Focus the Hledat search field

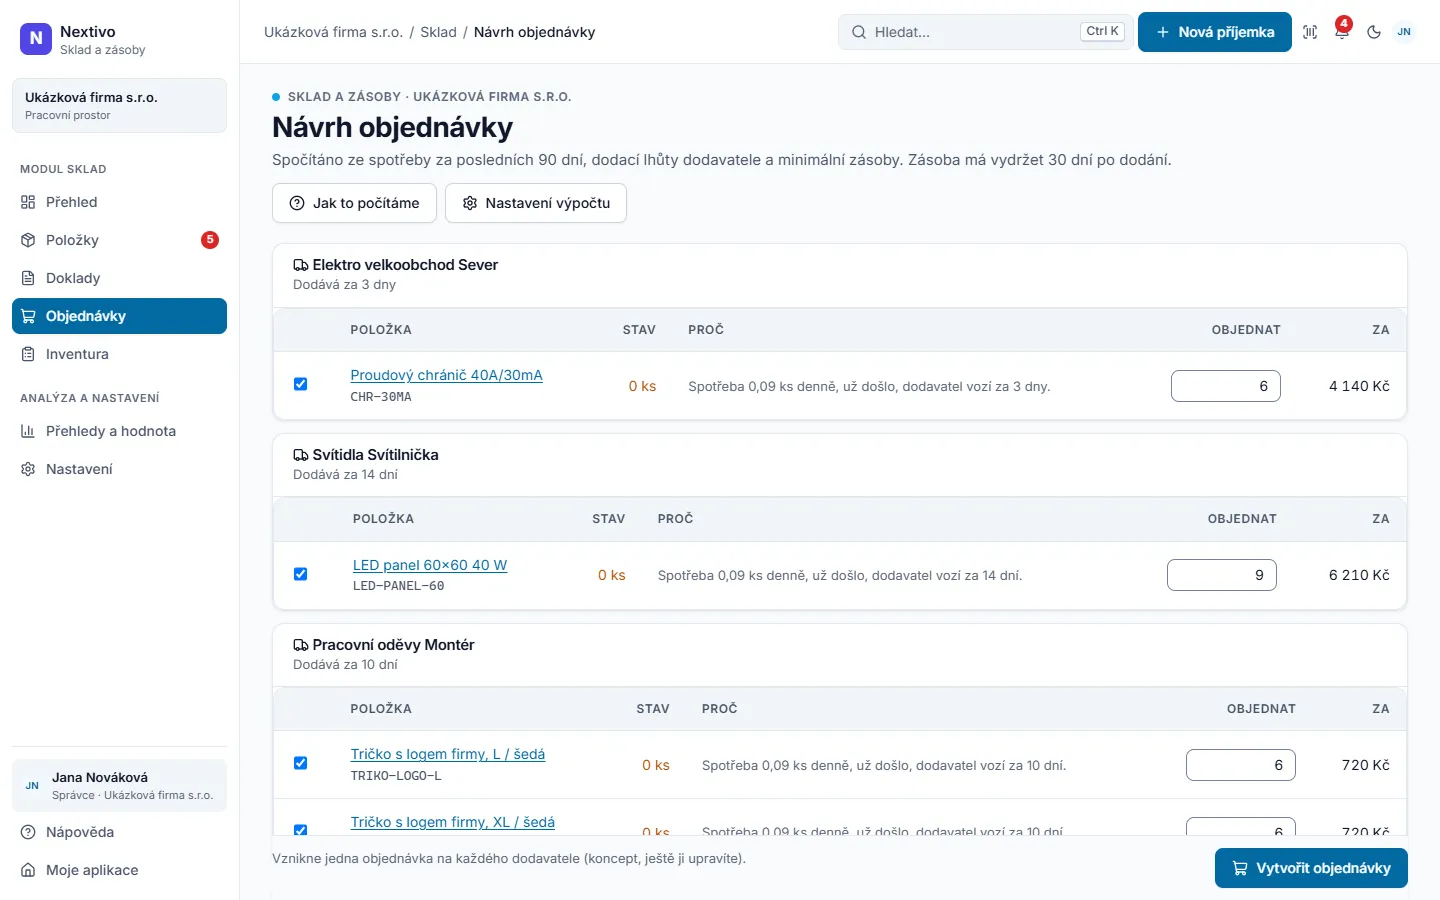pos(985,32)
